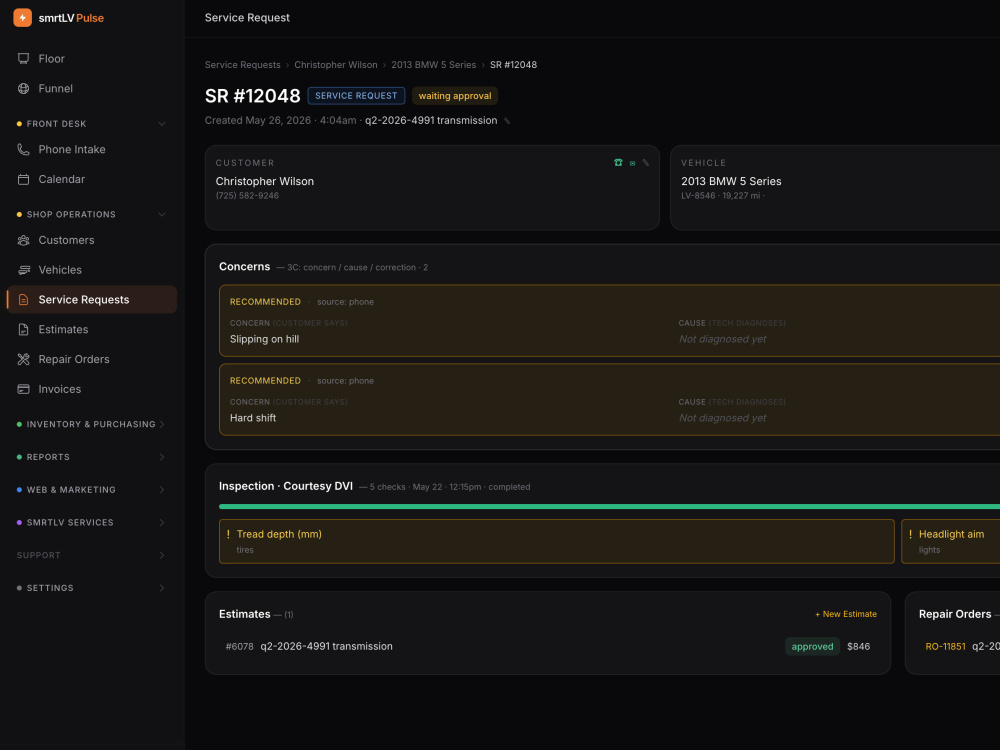This screenshot has height=750, width=1000.
Task: Collapse the Shop Operations section
Action: tap(162, 214)
